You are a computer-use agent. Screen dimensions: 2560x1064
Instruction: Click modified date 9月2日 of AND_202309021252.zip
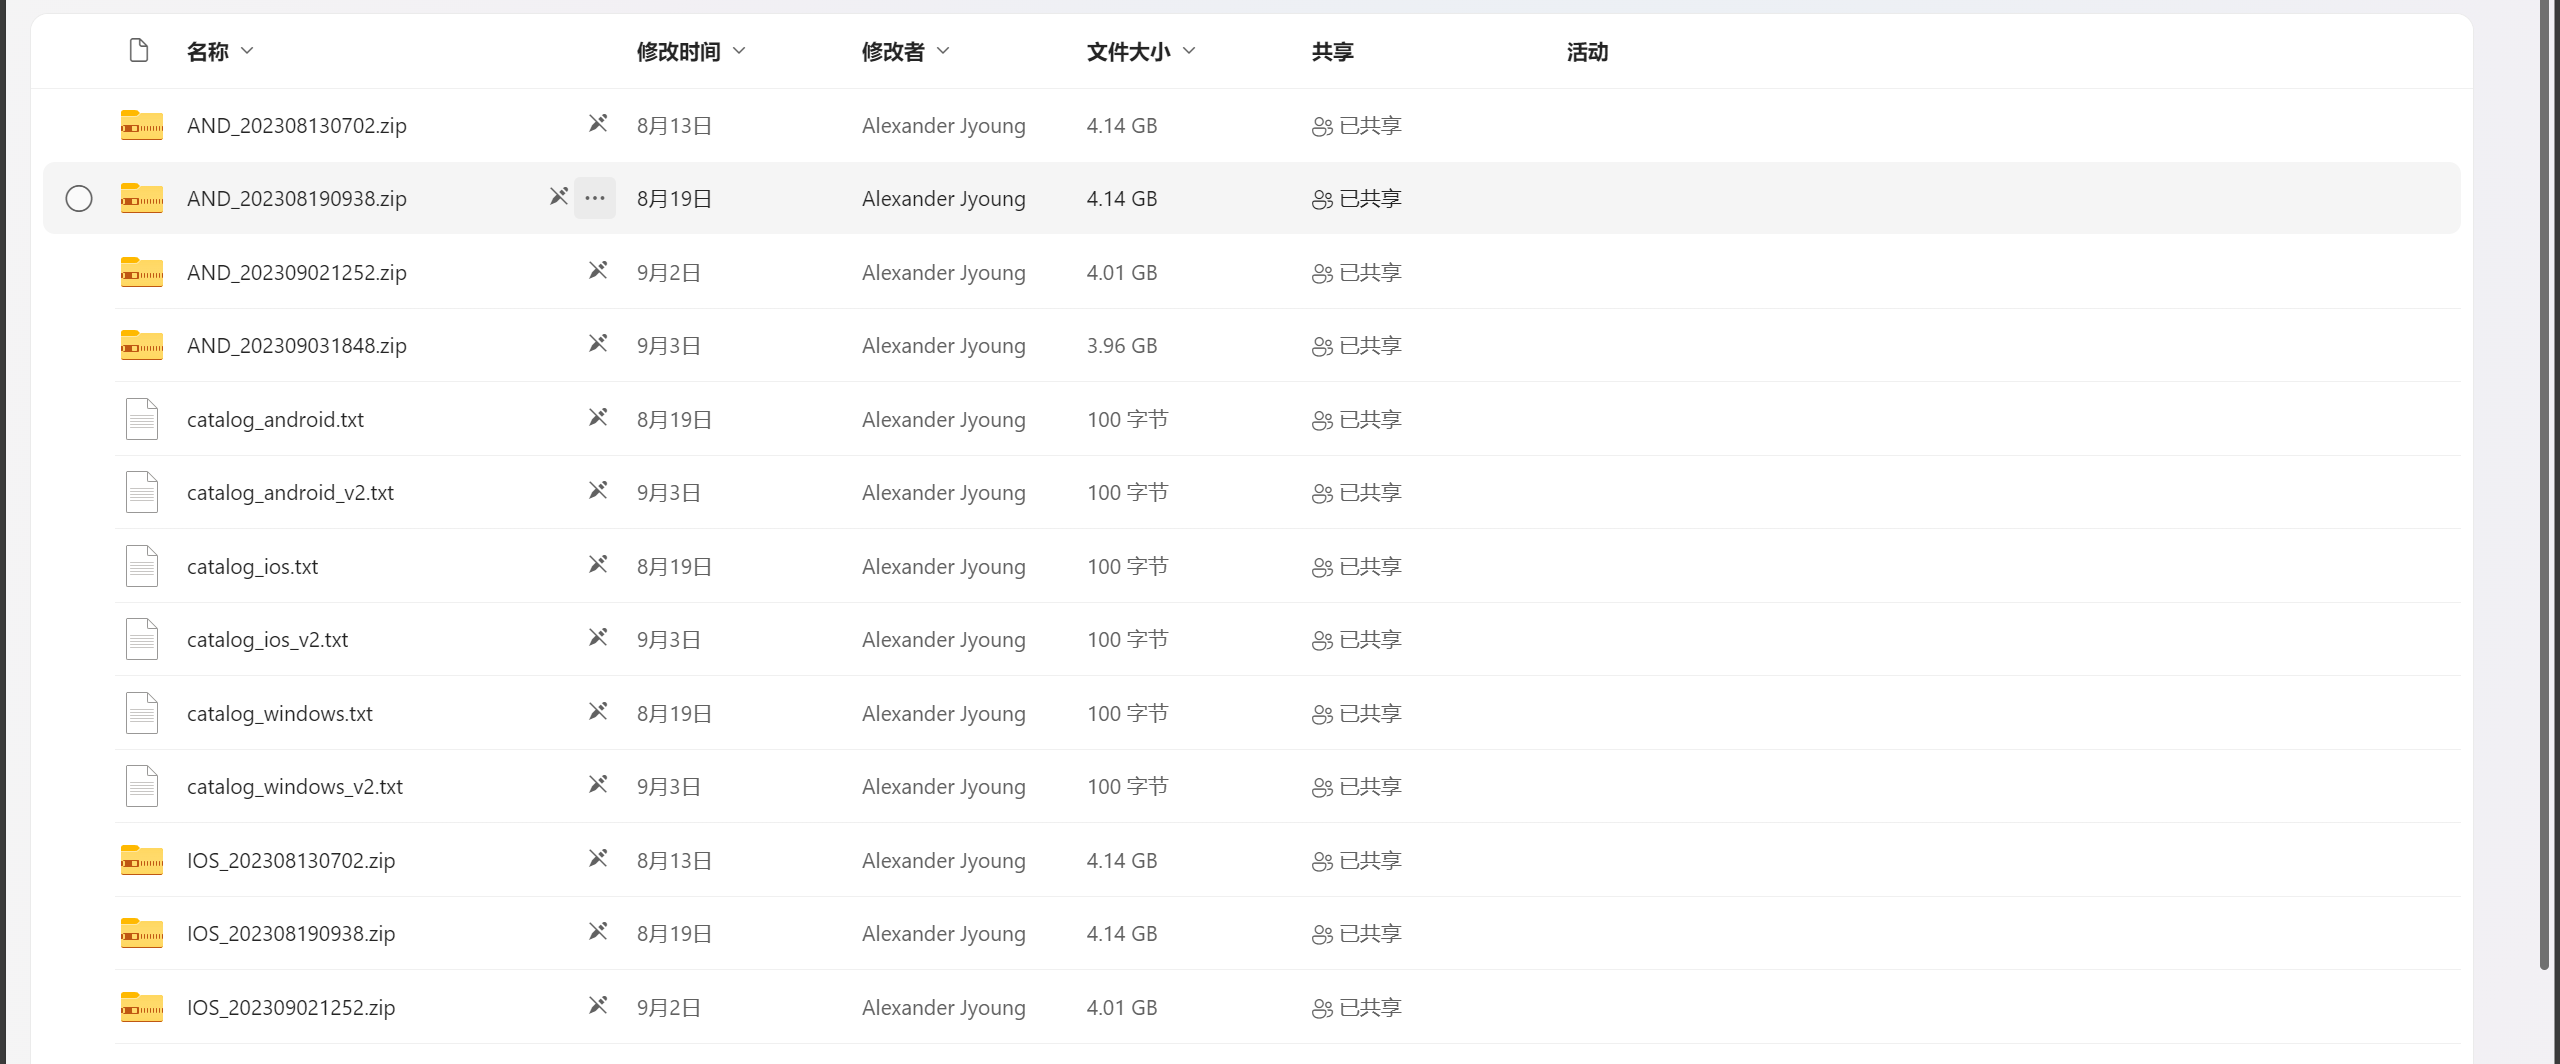click(669, 273)
